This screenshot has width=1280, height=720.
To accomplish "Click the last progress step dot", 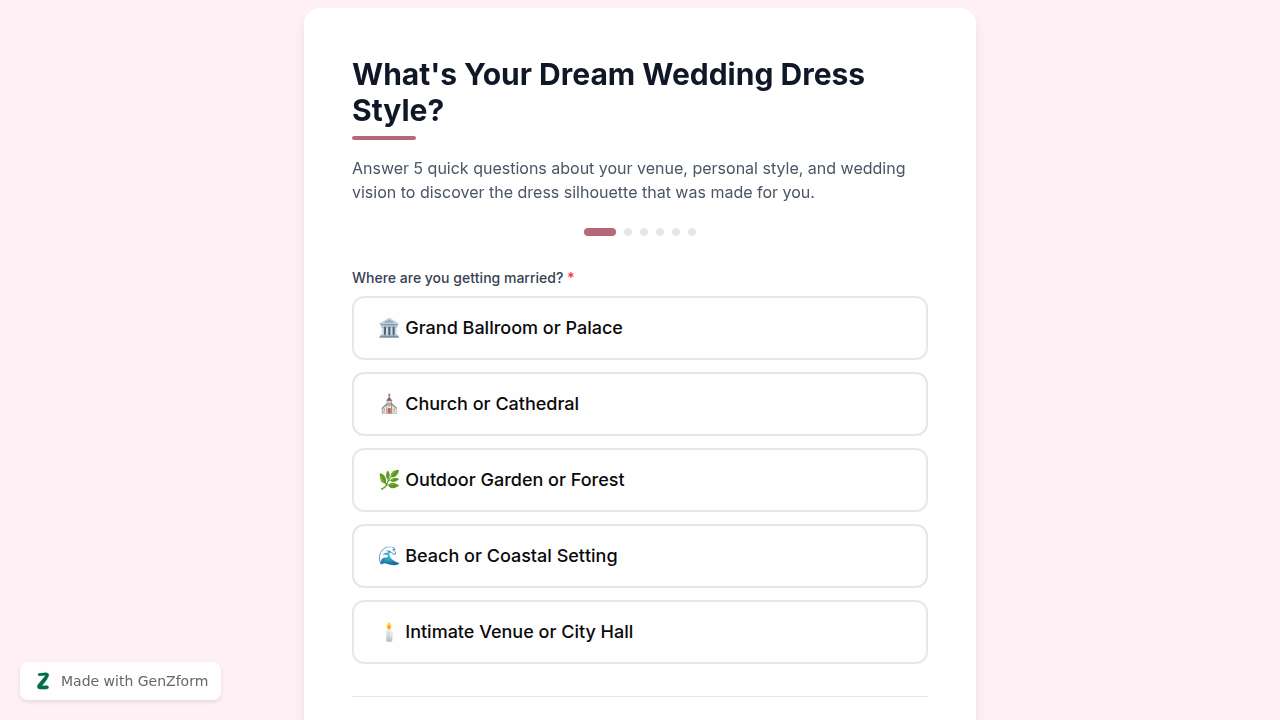I will click(x=692, y=232).
